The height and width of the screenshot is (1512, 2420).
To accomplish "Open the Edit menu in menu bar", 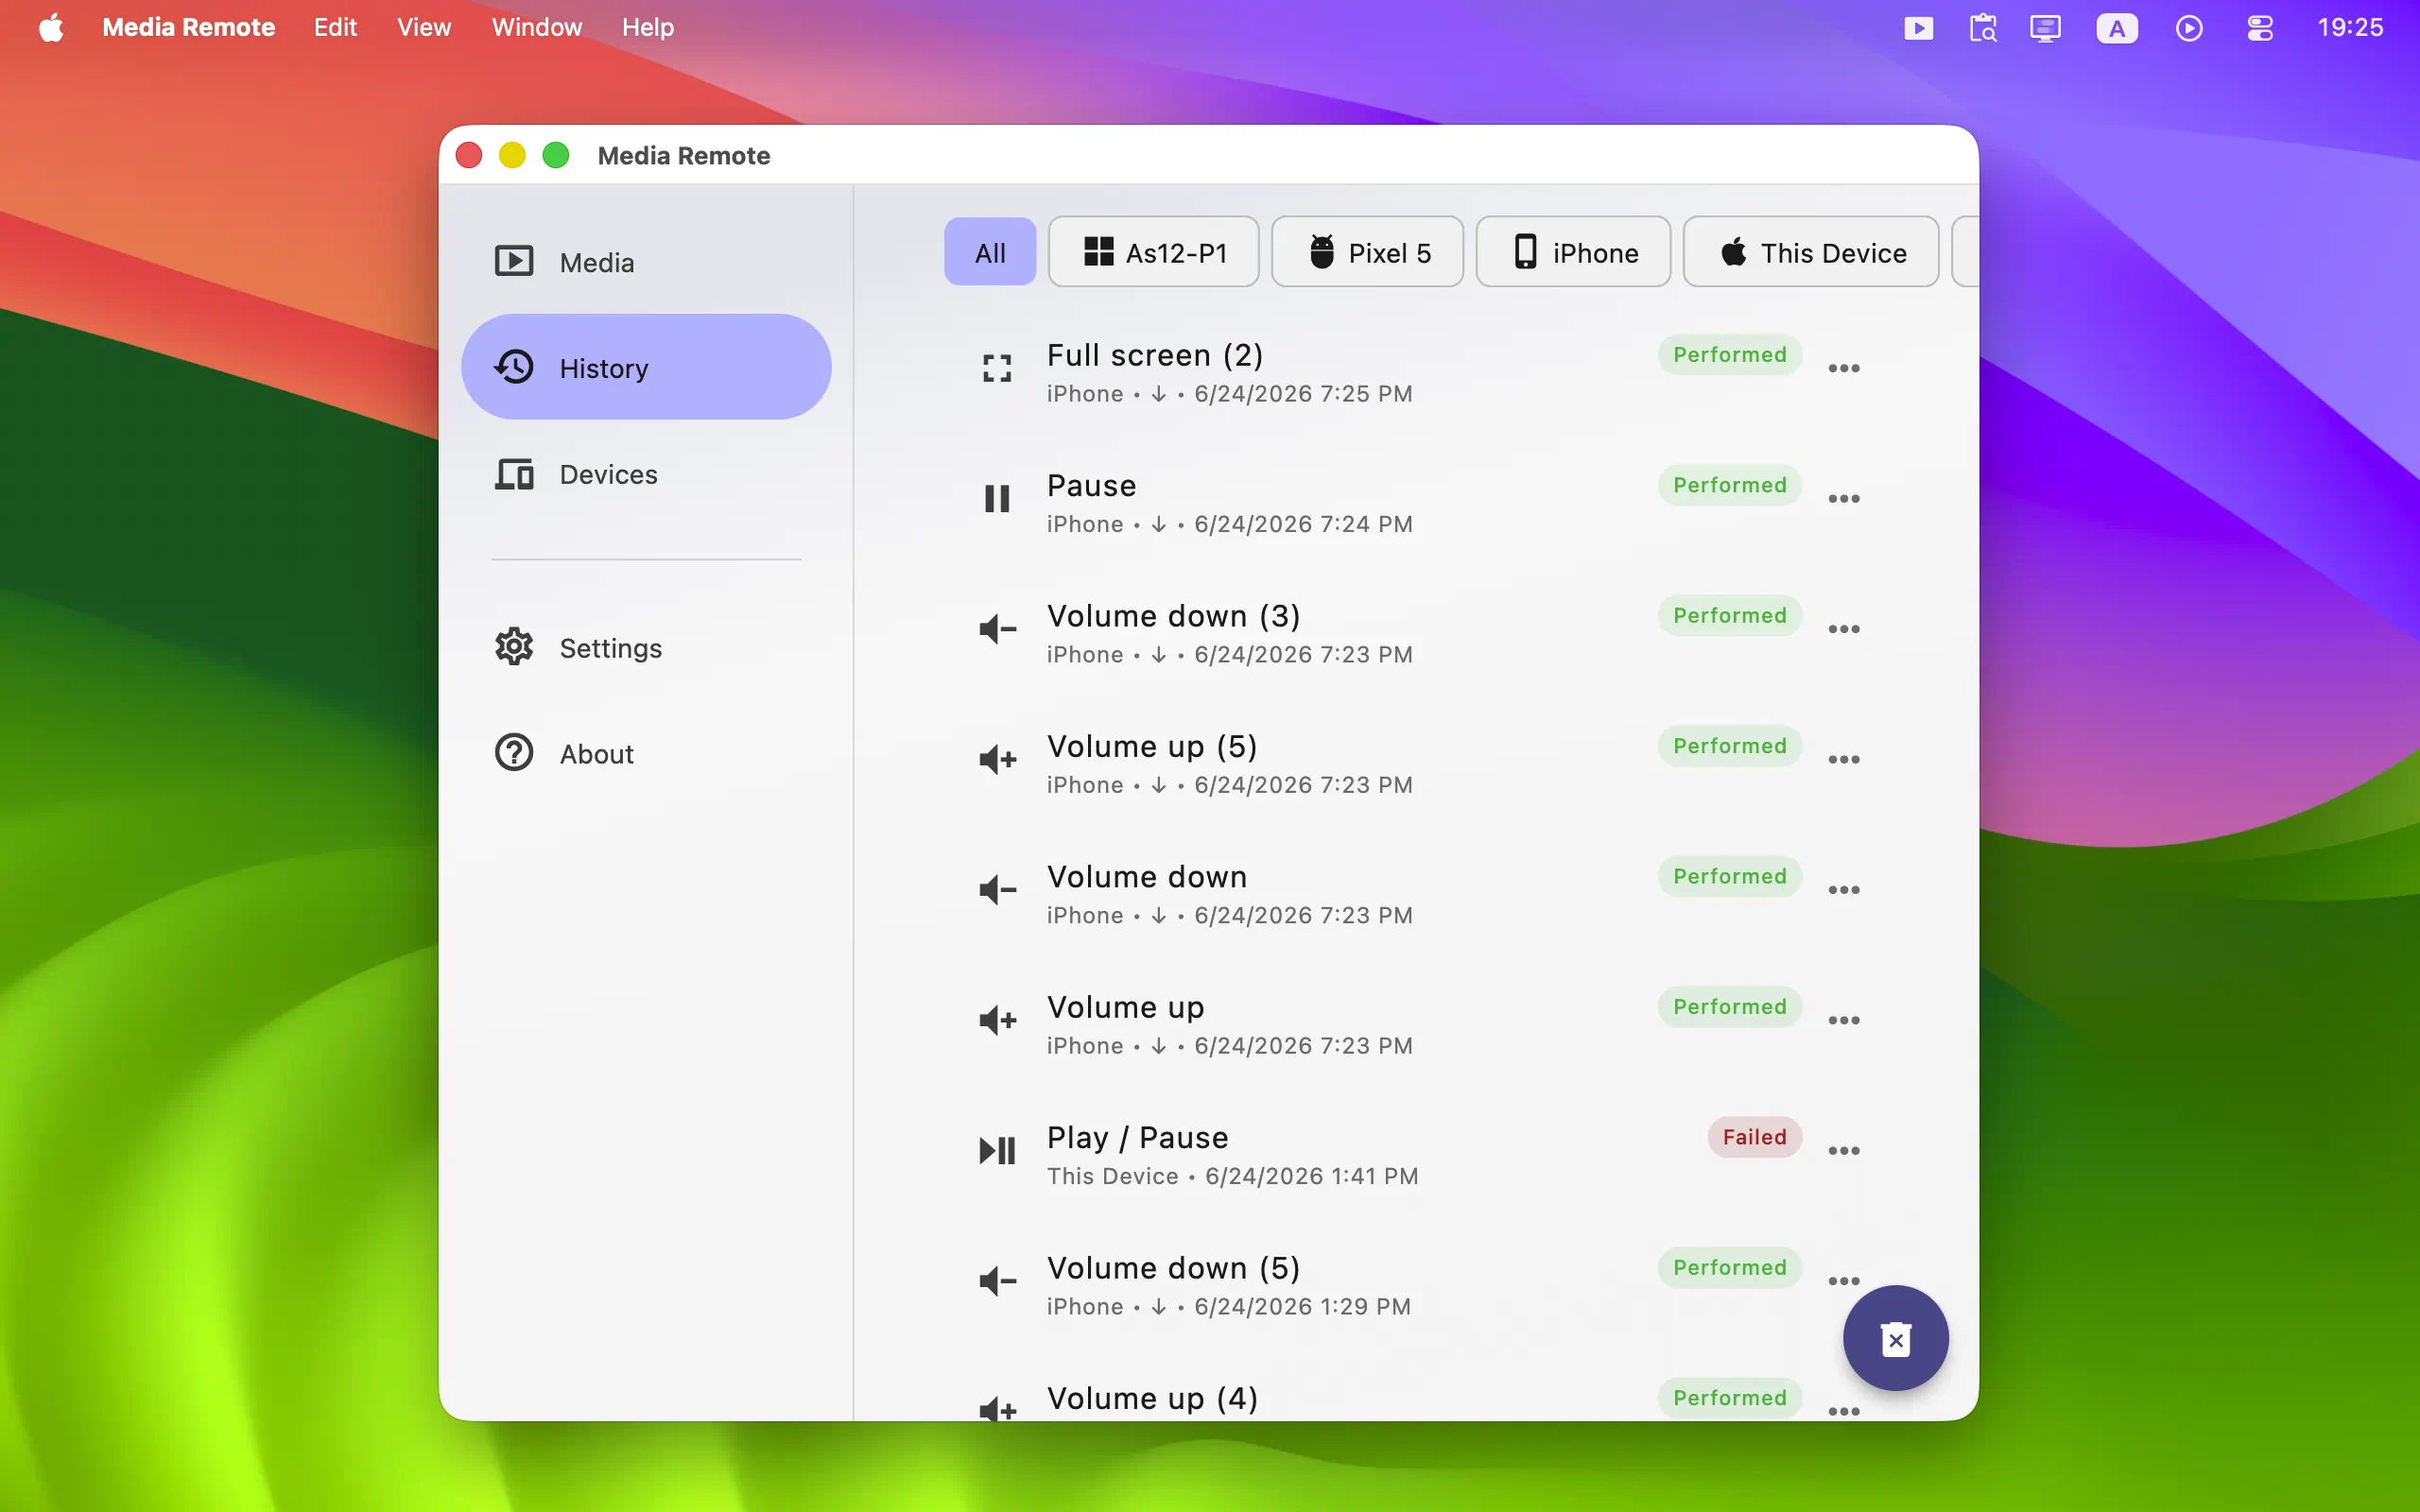I will [335, 27].
